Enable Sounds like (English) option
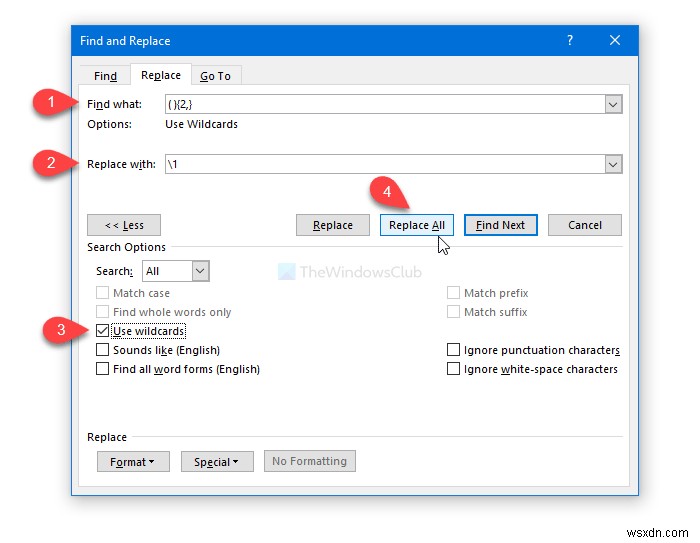700x543 pixels. pyautogui.click(x=102, y=350)
